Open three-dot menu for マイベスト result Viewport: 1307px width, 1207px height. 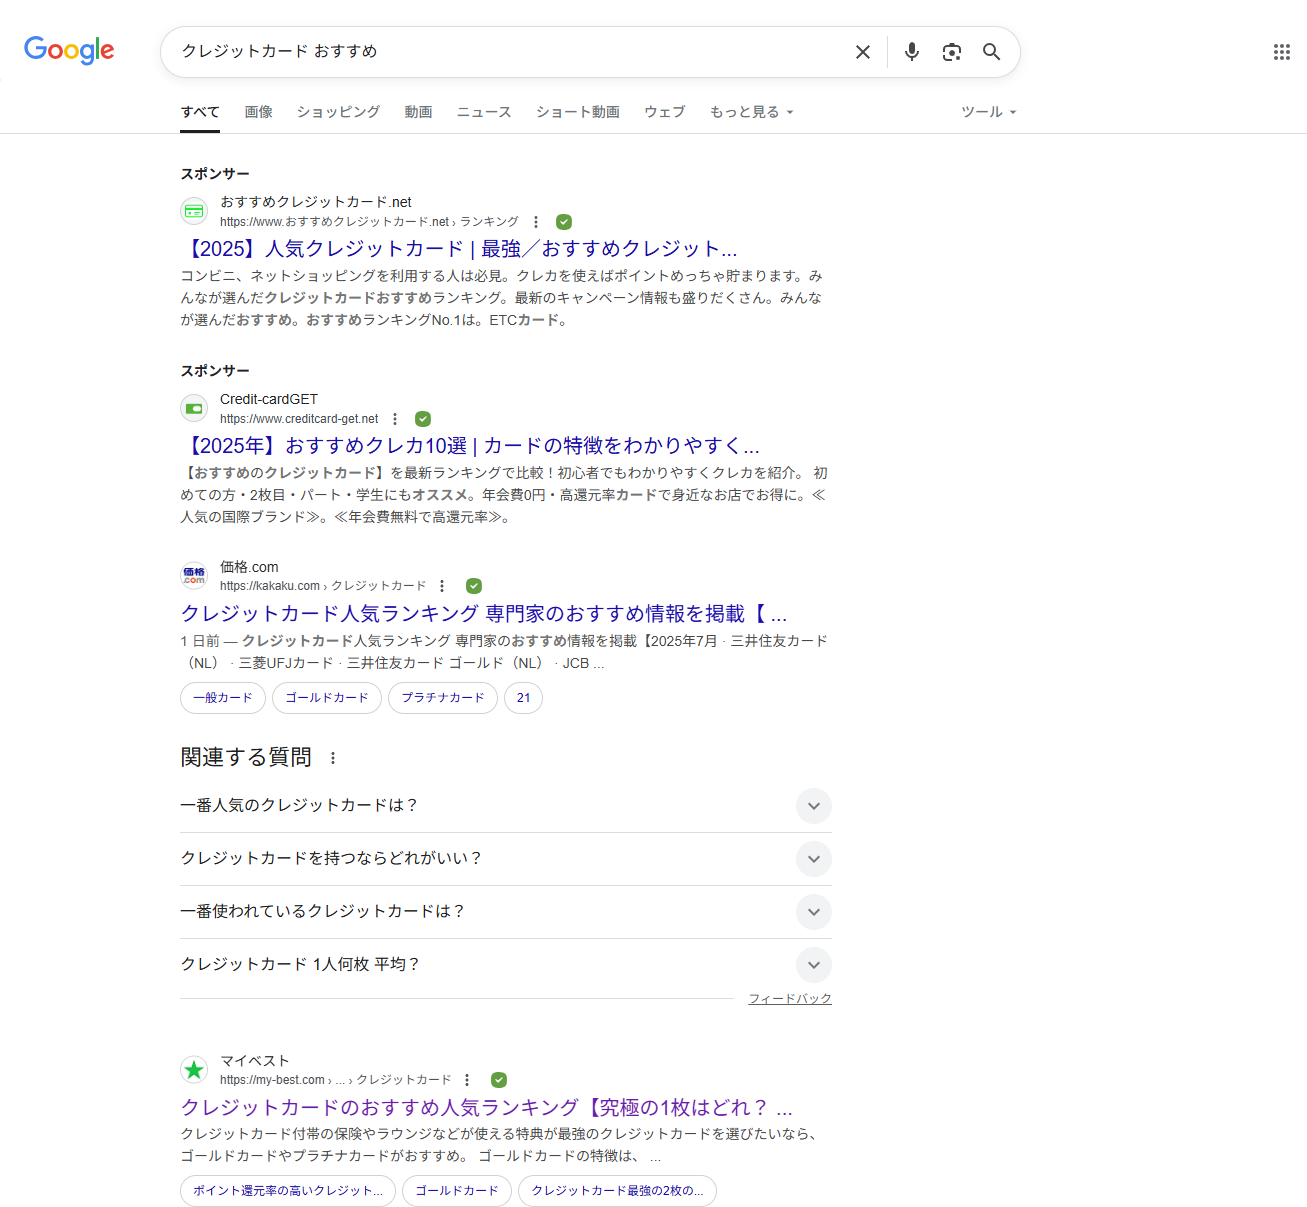click(x=467, y=1080)
